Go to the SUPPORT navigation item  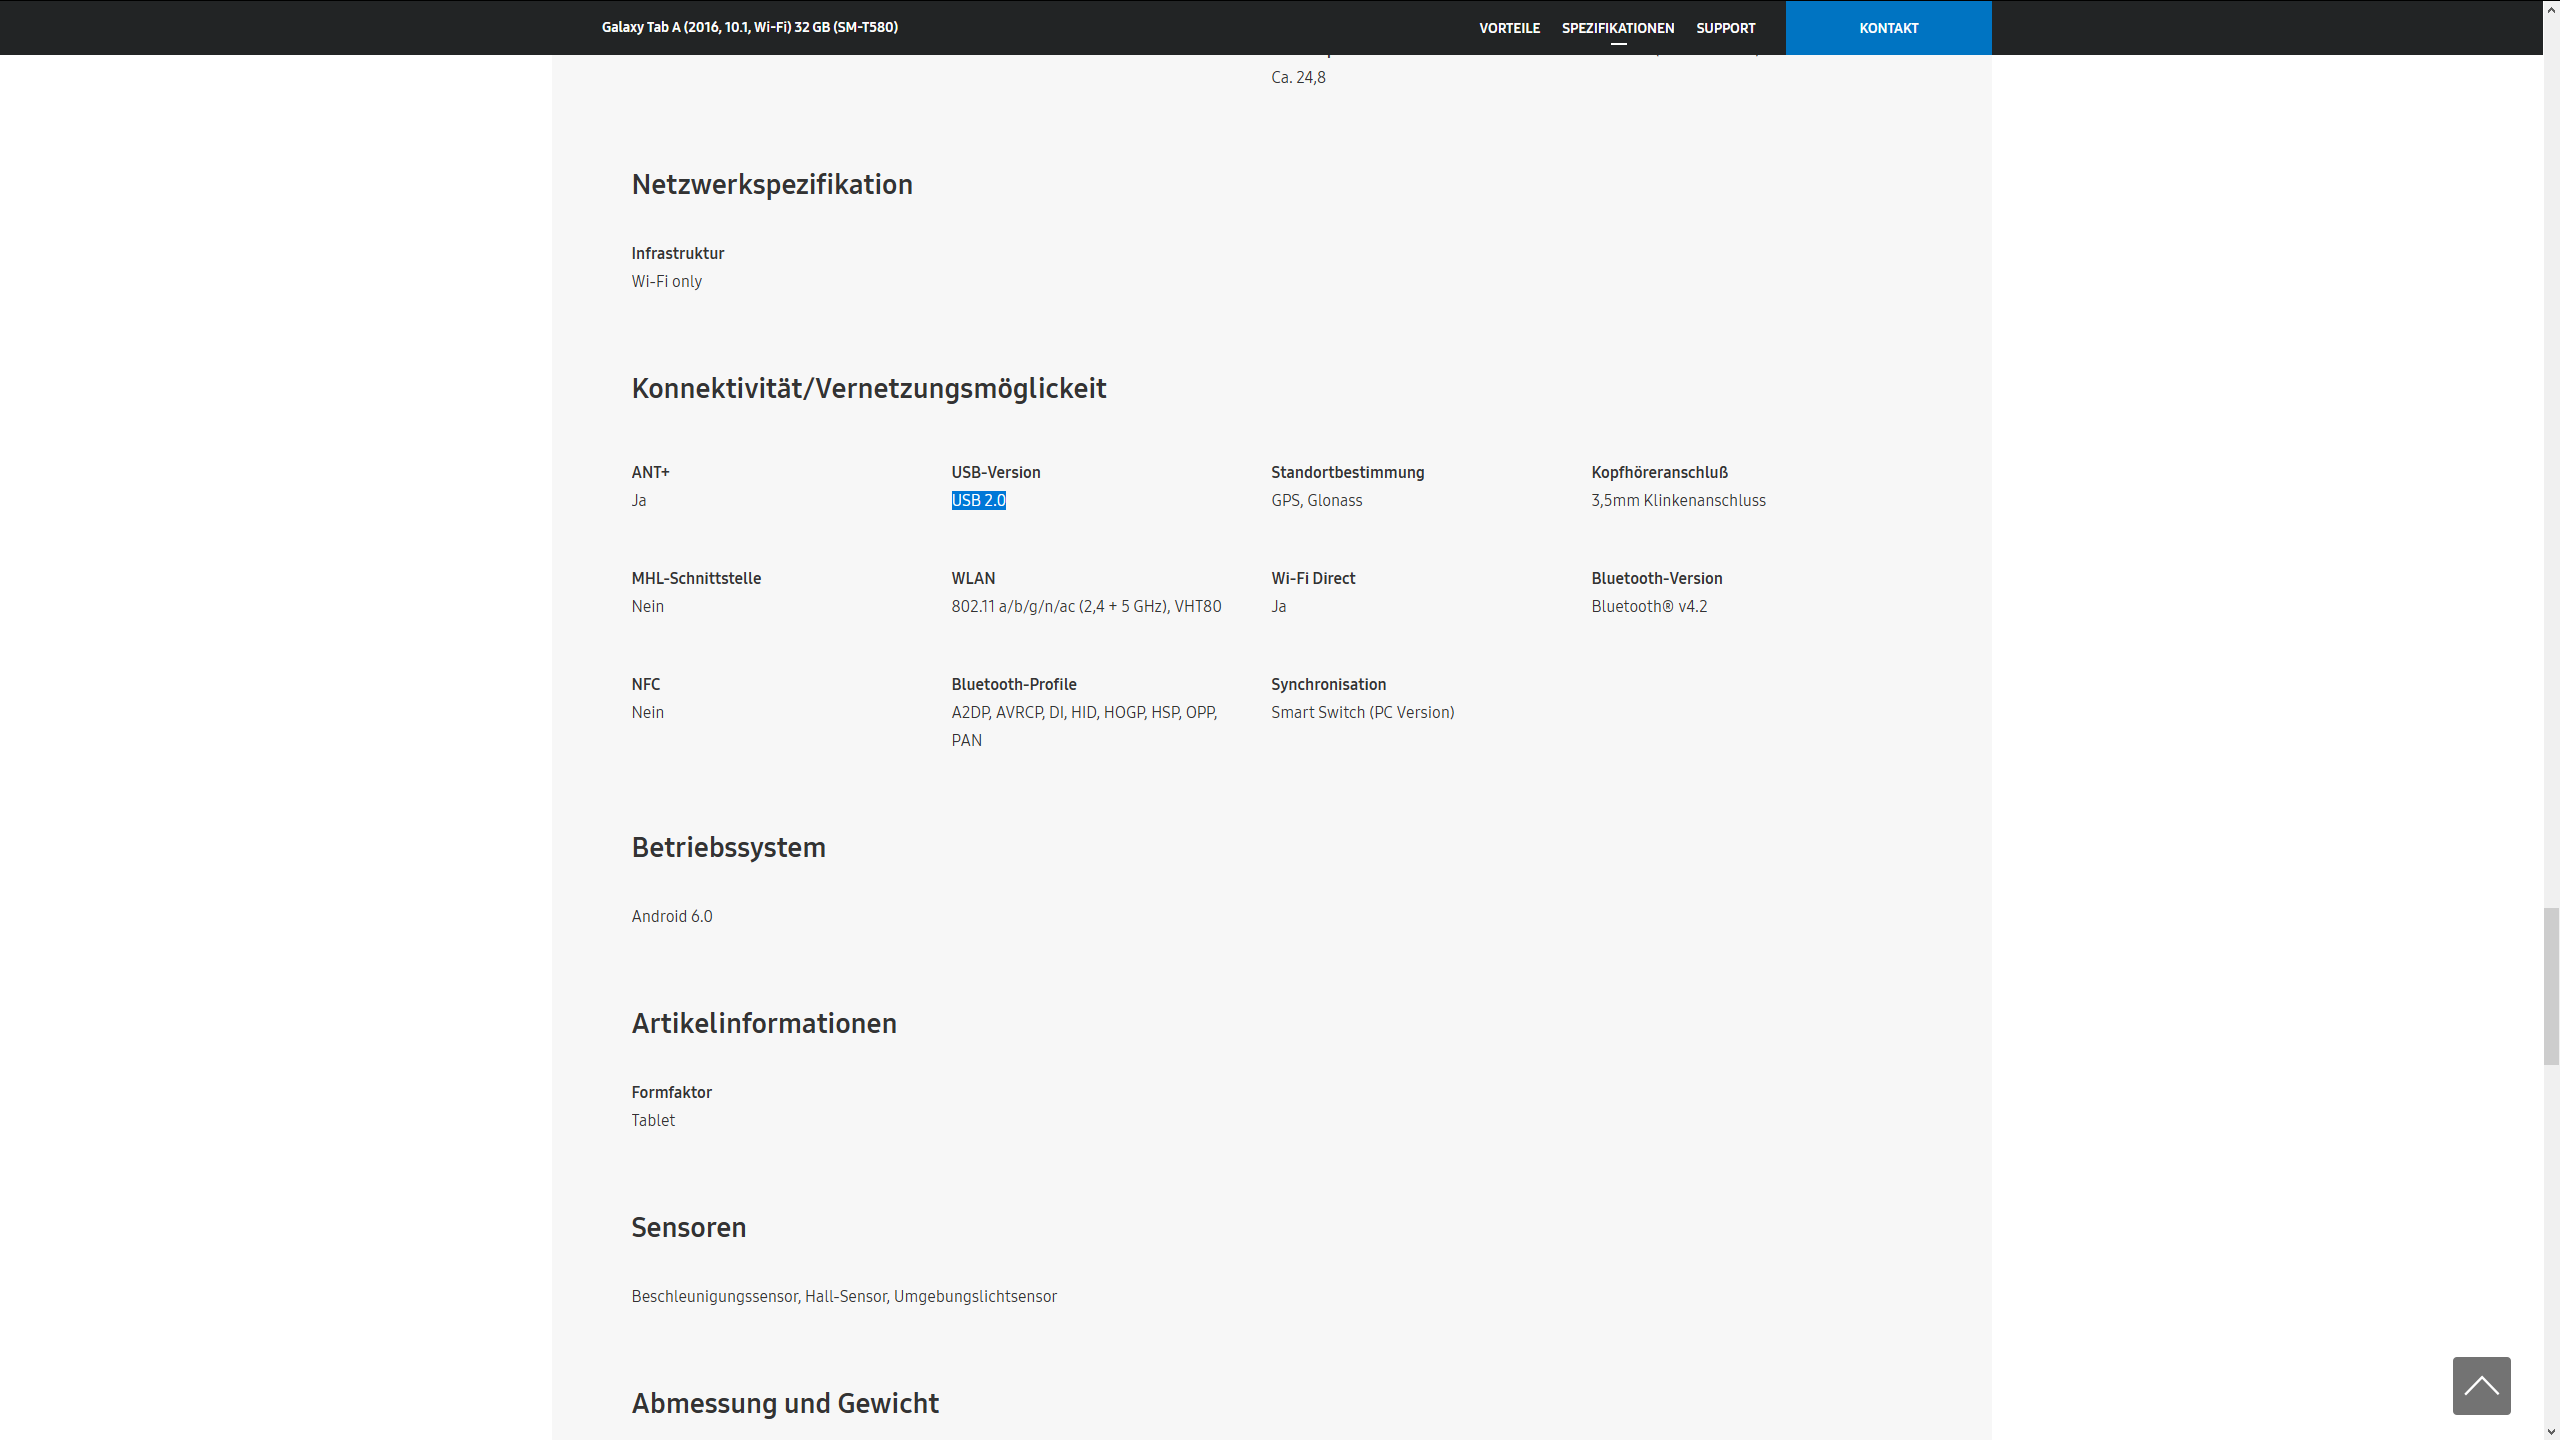click(x=1725, y=28)
